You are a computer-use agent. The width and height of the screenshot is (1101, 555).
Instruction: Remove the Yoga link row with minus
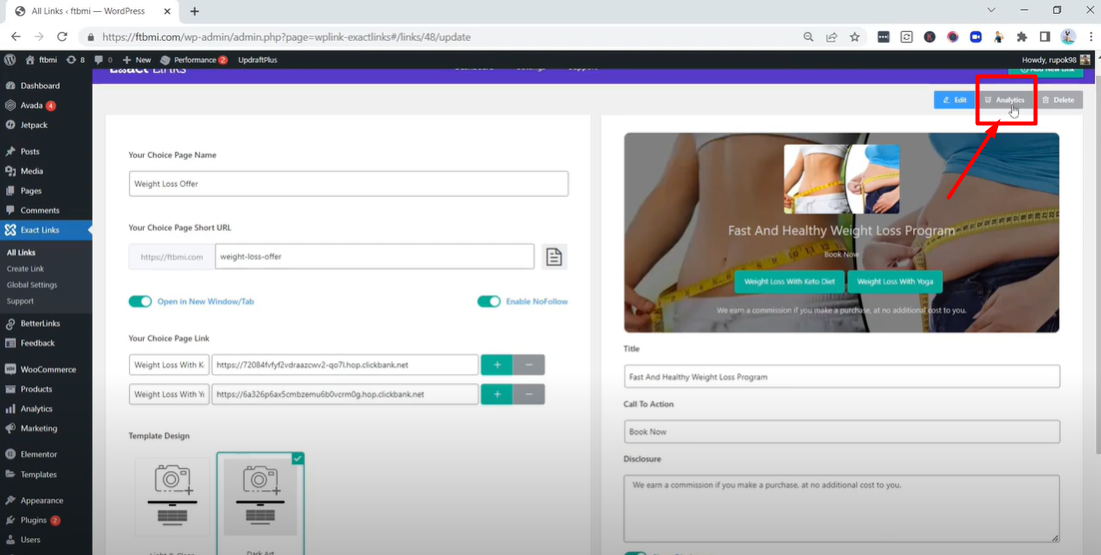(x=529, y=394)
